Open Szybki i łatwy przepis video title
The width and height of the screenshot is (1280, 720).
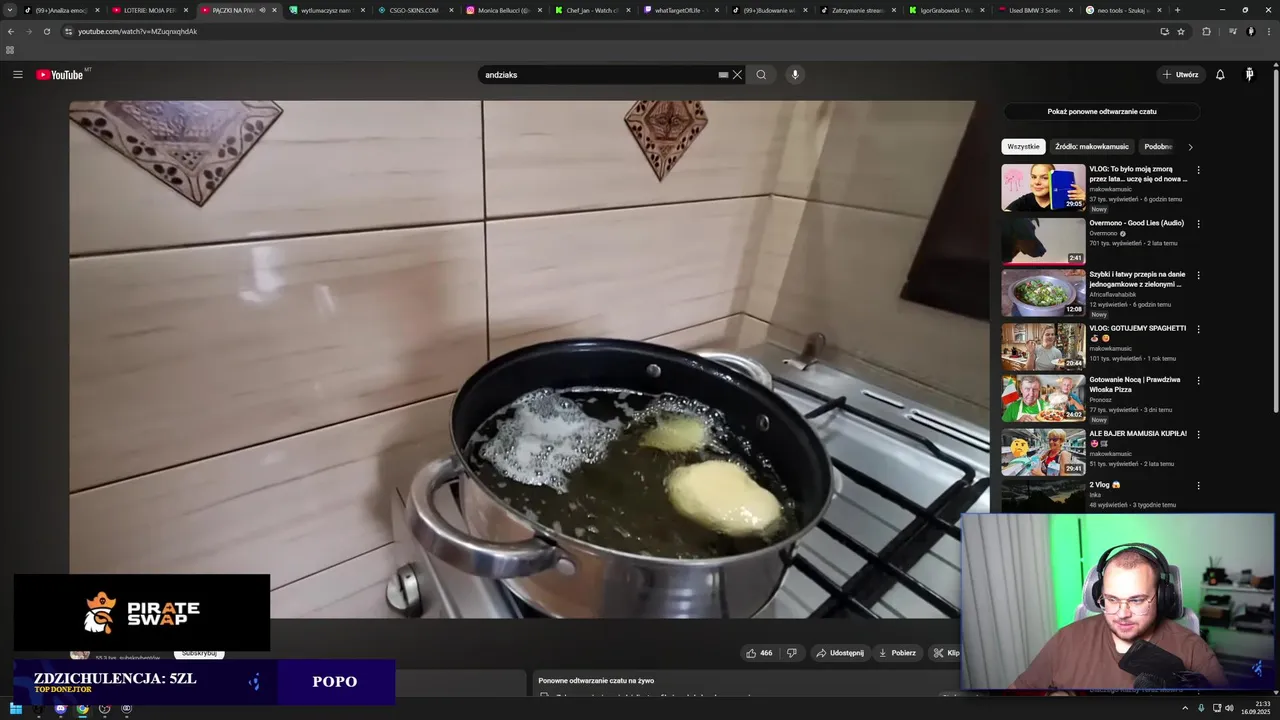(x=1137, y=279)
